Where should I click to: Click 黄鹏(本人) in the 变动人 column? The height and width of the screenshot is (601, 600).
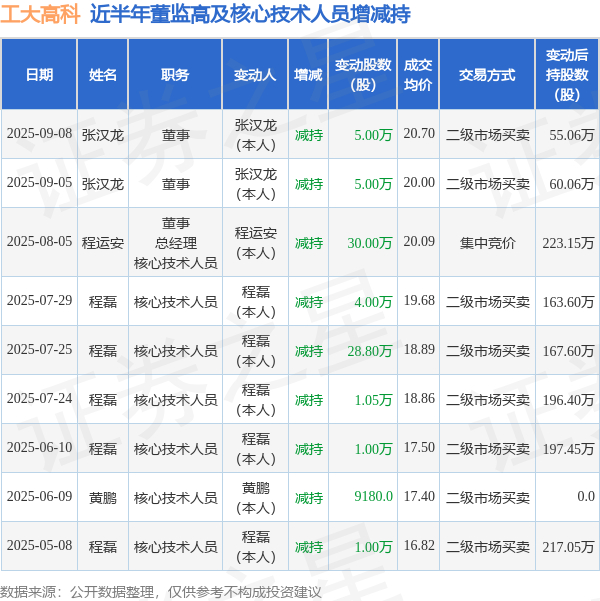pyautogui.click(x=255, y=498)
